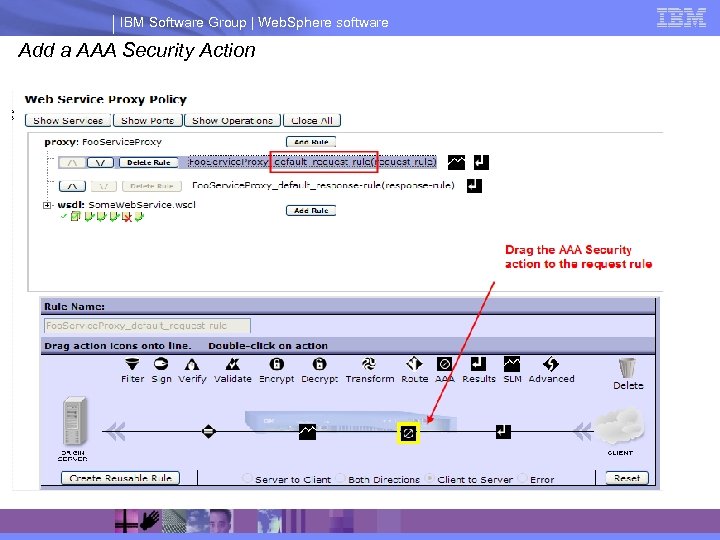This screenshot has width=720, height=540.
Task: Click the Delete trash can icon
Action: pyautogui.click(x=627, y=368)
